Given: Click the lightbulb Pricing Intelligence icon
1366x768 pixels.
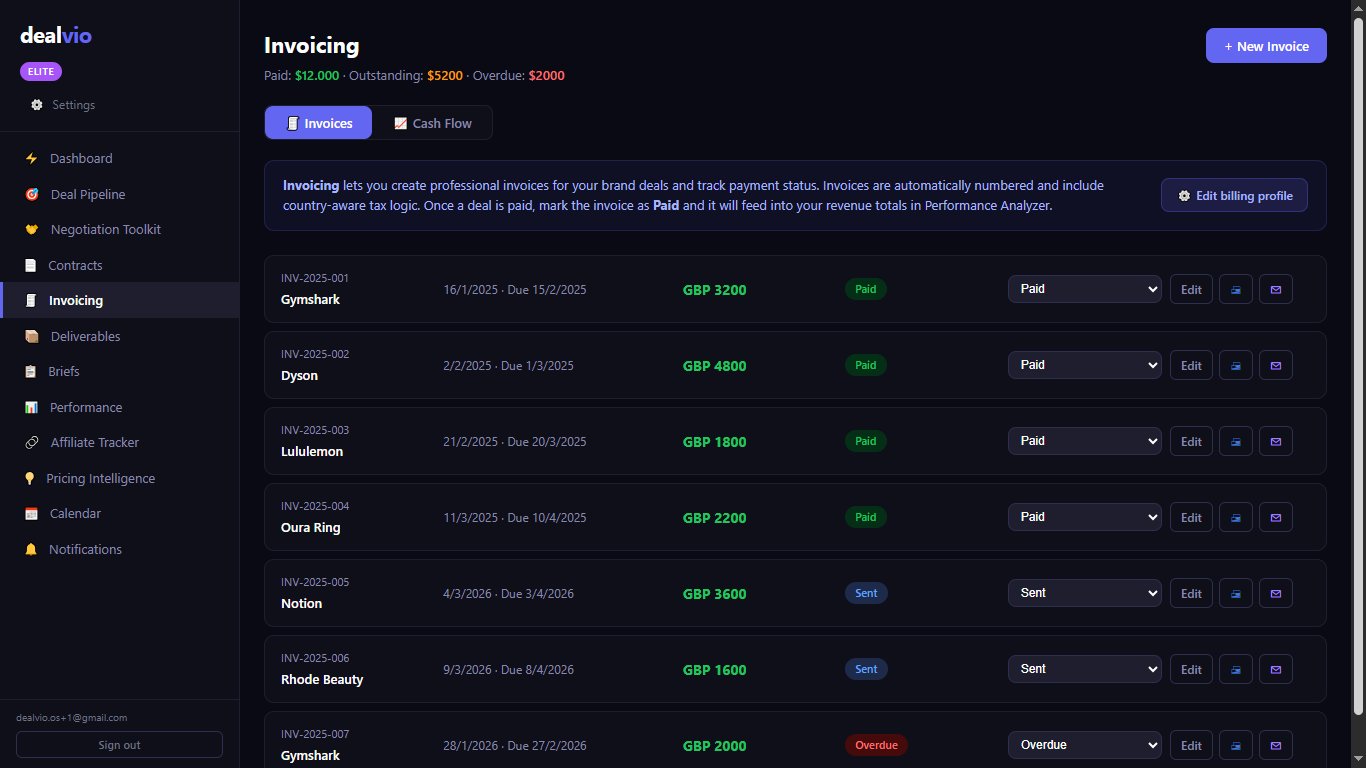Looking at the screenshot, I should [x=30, y=479].
